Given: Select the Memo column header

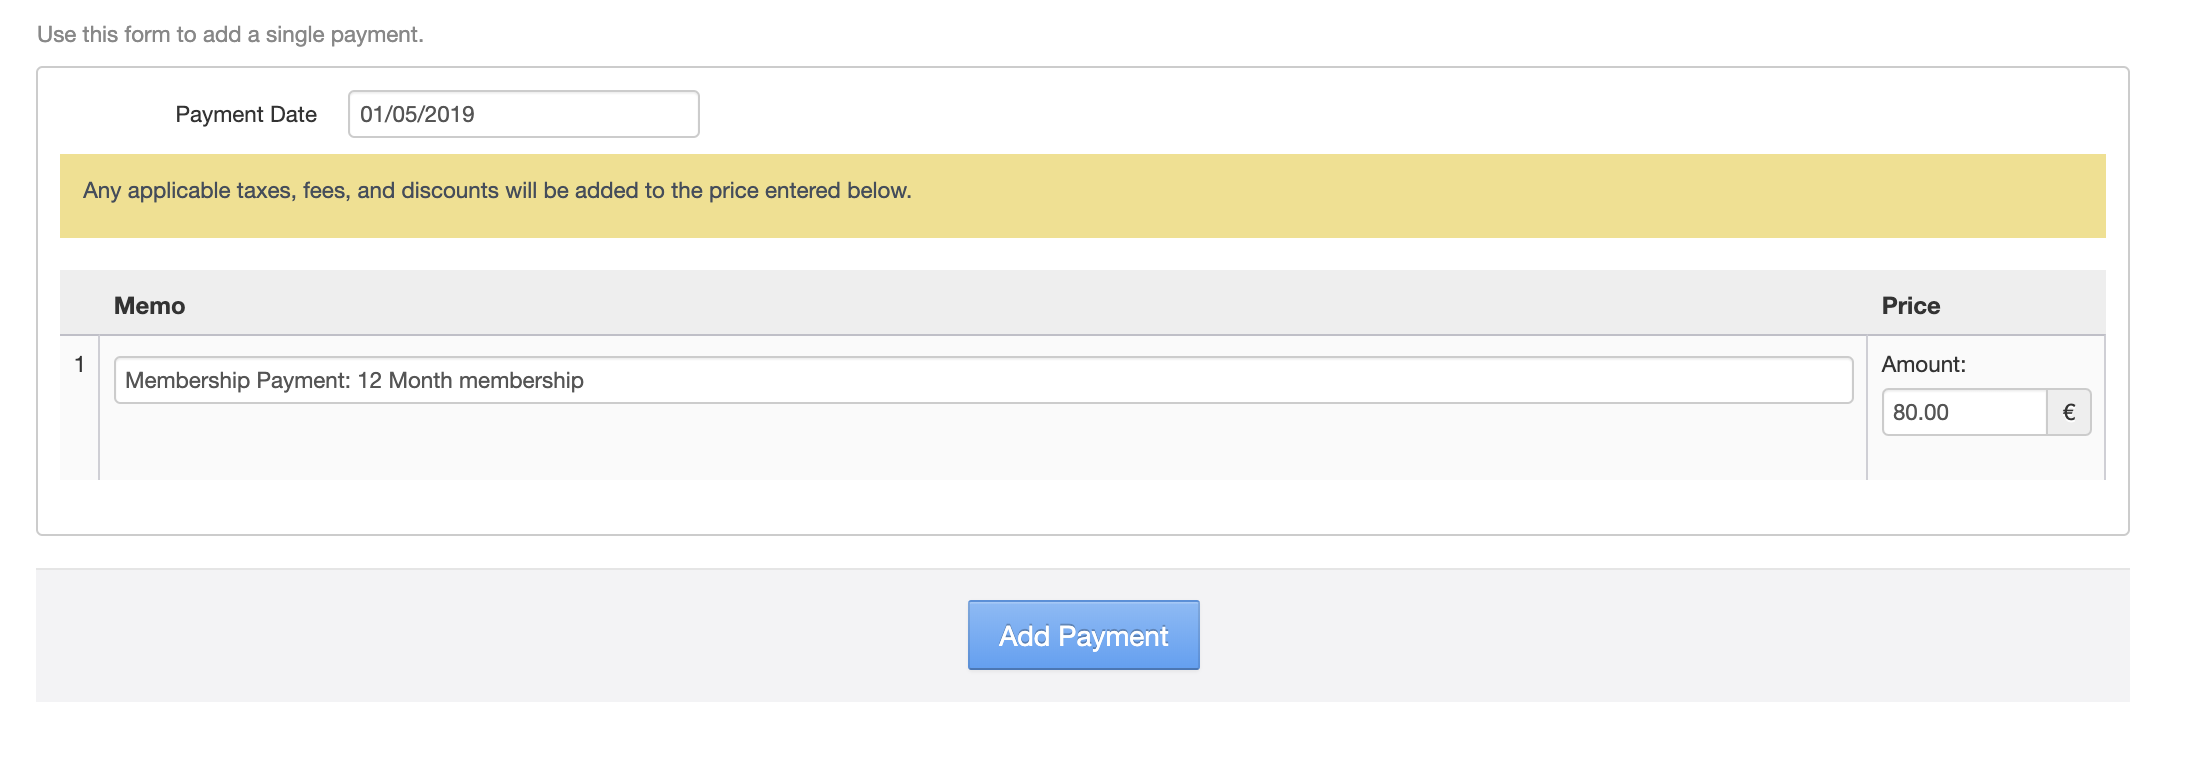Looking at the screenshot, I should (149, 306).
